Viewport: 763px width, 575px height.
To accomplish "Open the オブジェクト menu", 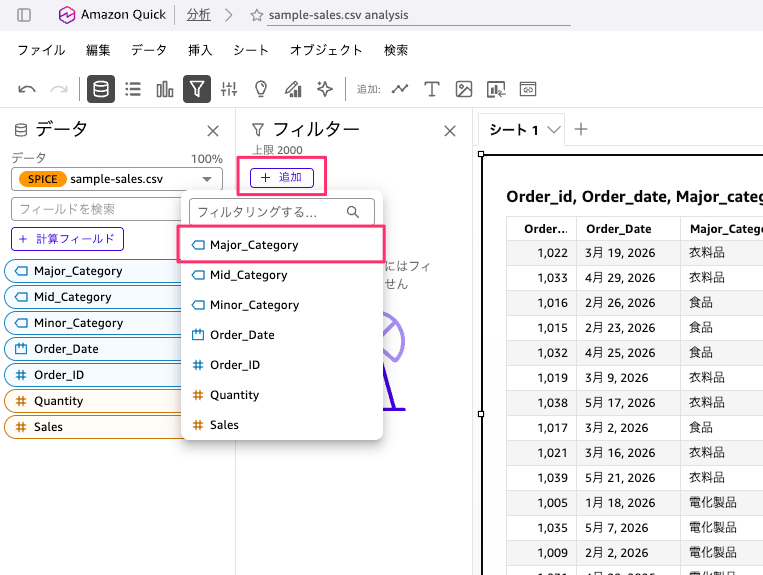I will (x=326, y=50).
